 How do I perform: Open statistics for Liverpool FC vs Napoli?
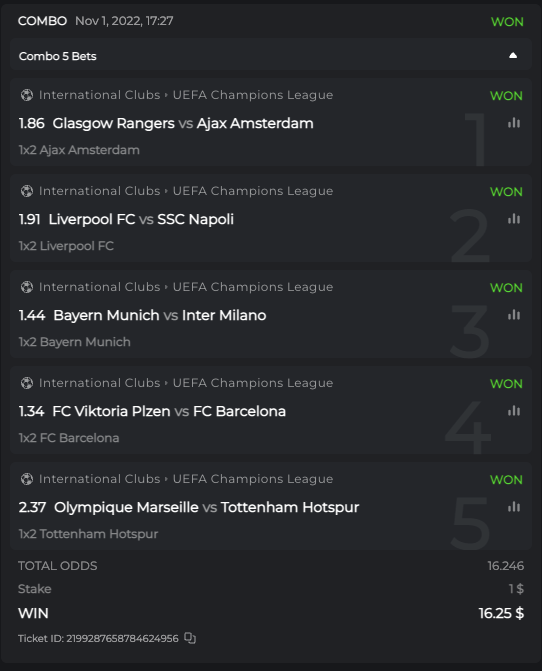click(x=514, y=219)
